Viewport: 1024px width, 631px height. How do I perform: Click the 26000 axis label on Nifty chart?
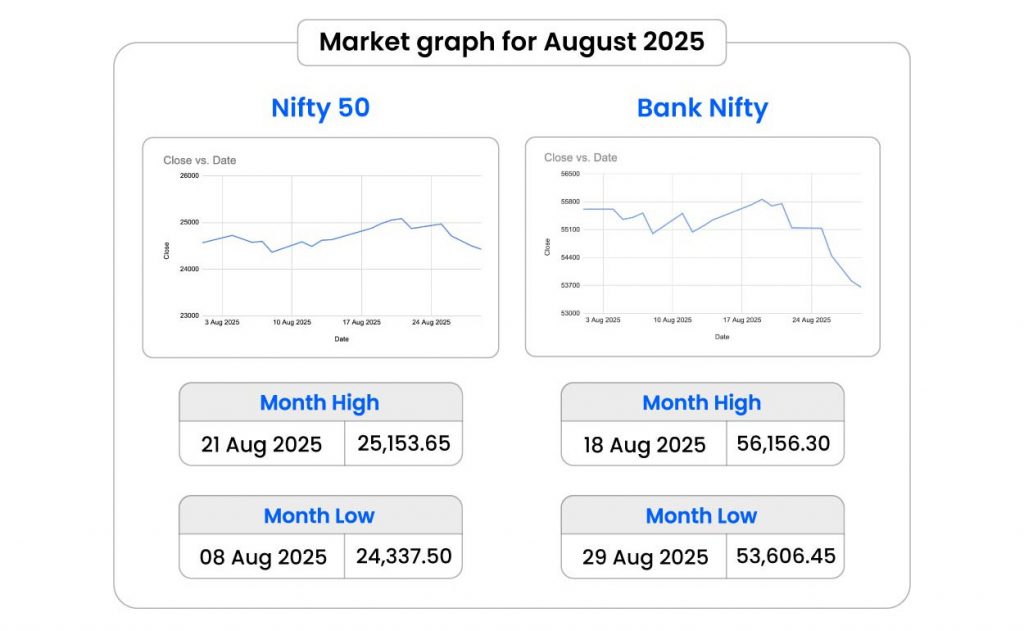point(189,176)
